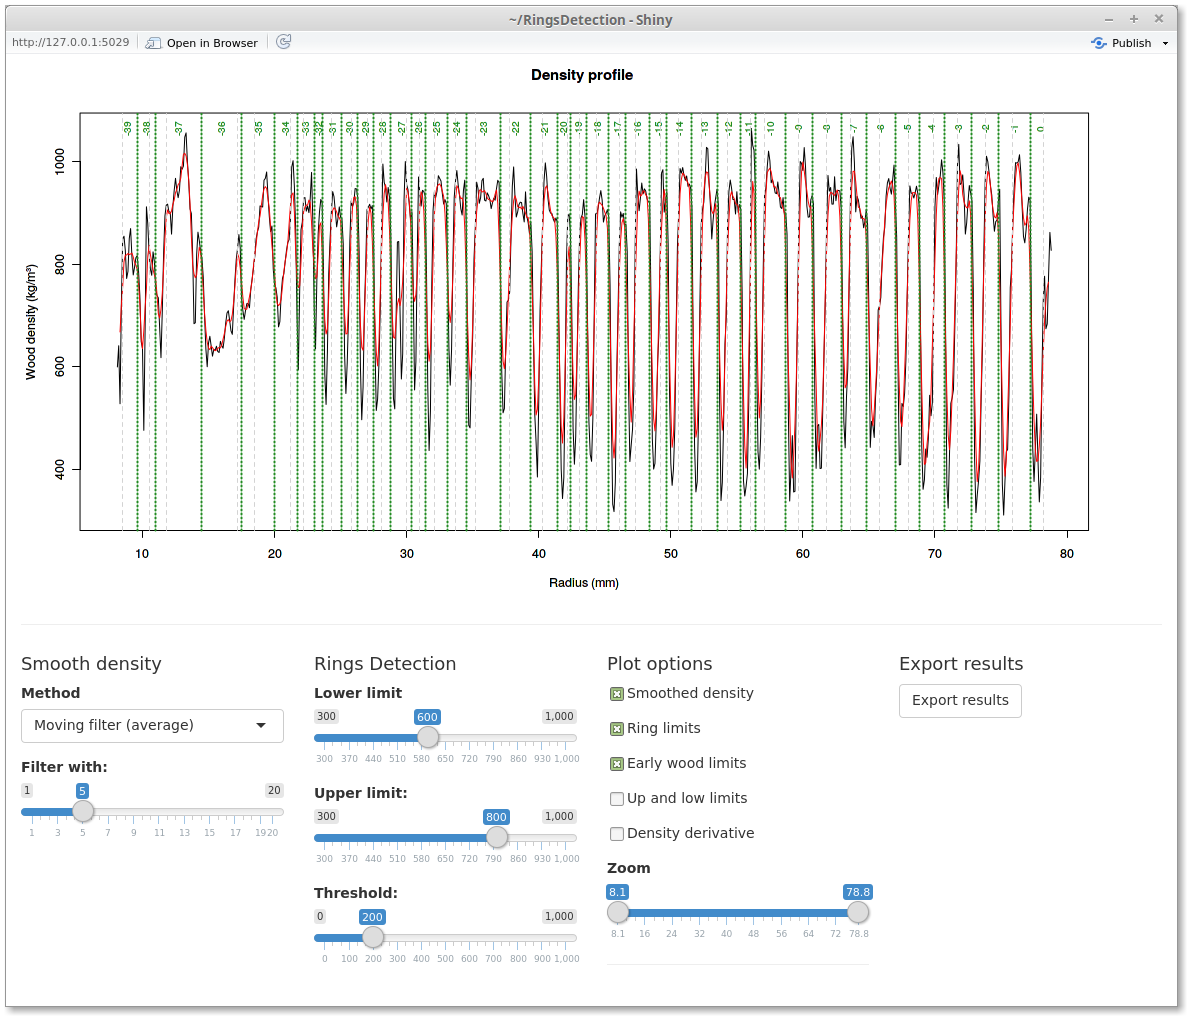
Task: Click the ring label -36 in plot
Action: pyautogui.click(x=222, y=129)
